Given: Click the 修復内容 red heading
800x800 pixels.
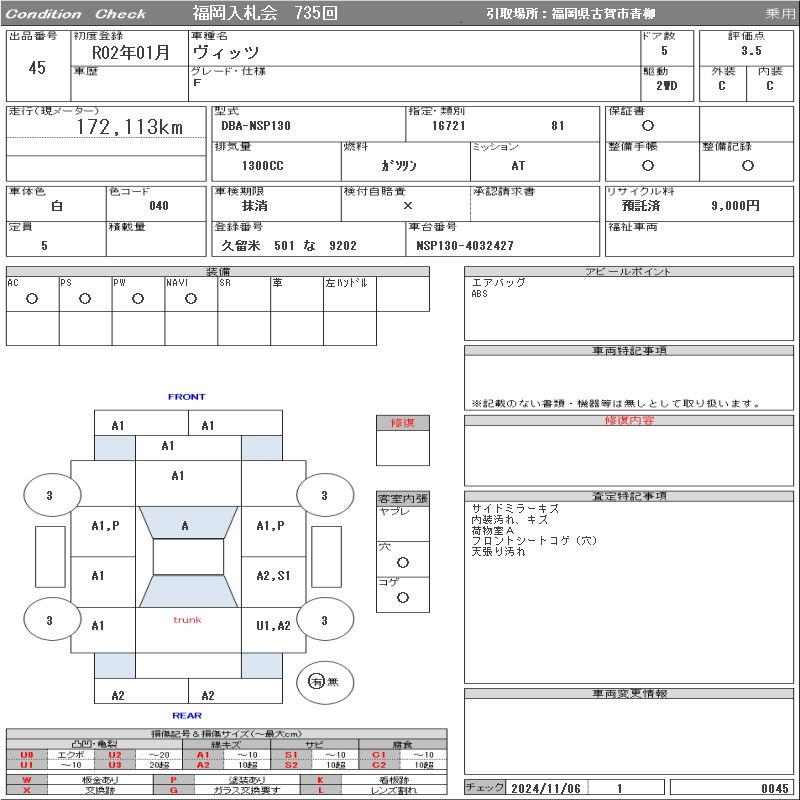Looking at the screenshot, I should pyautogui.click(x=630, y=421).
